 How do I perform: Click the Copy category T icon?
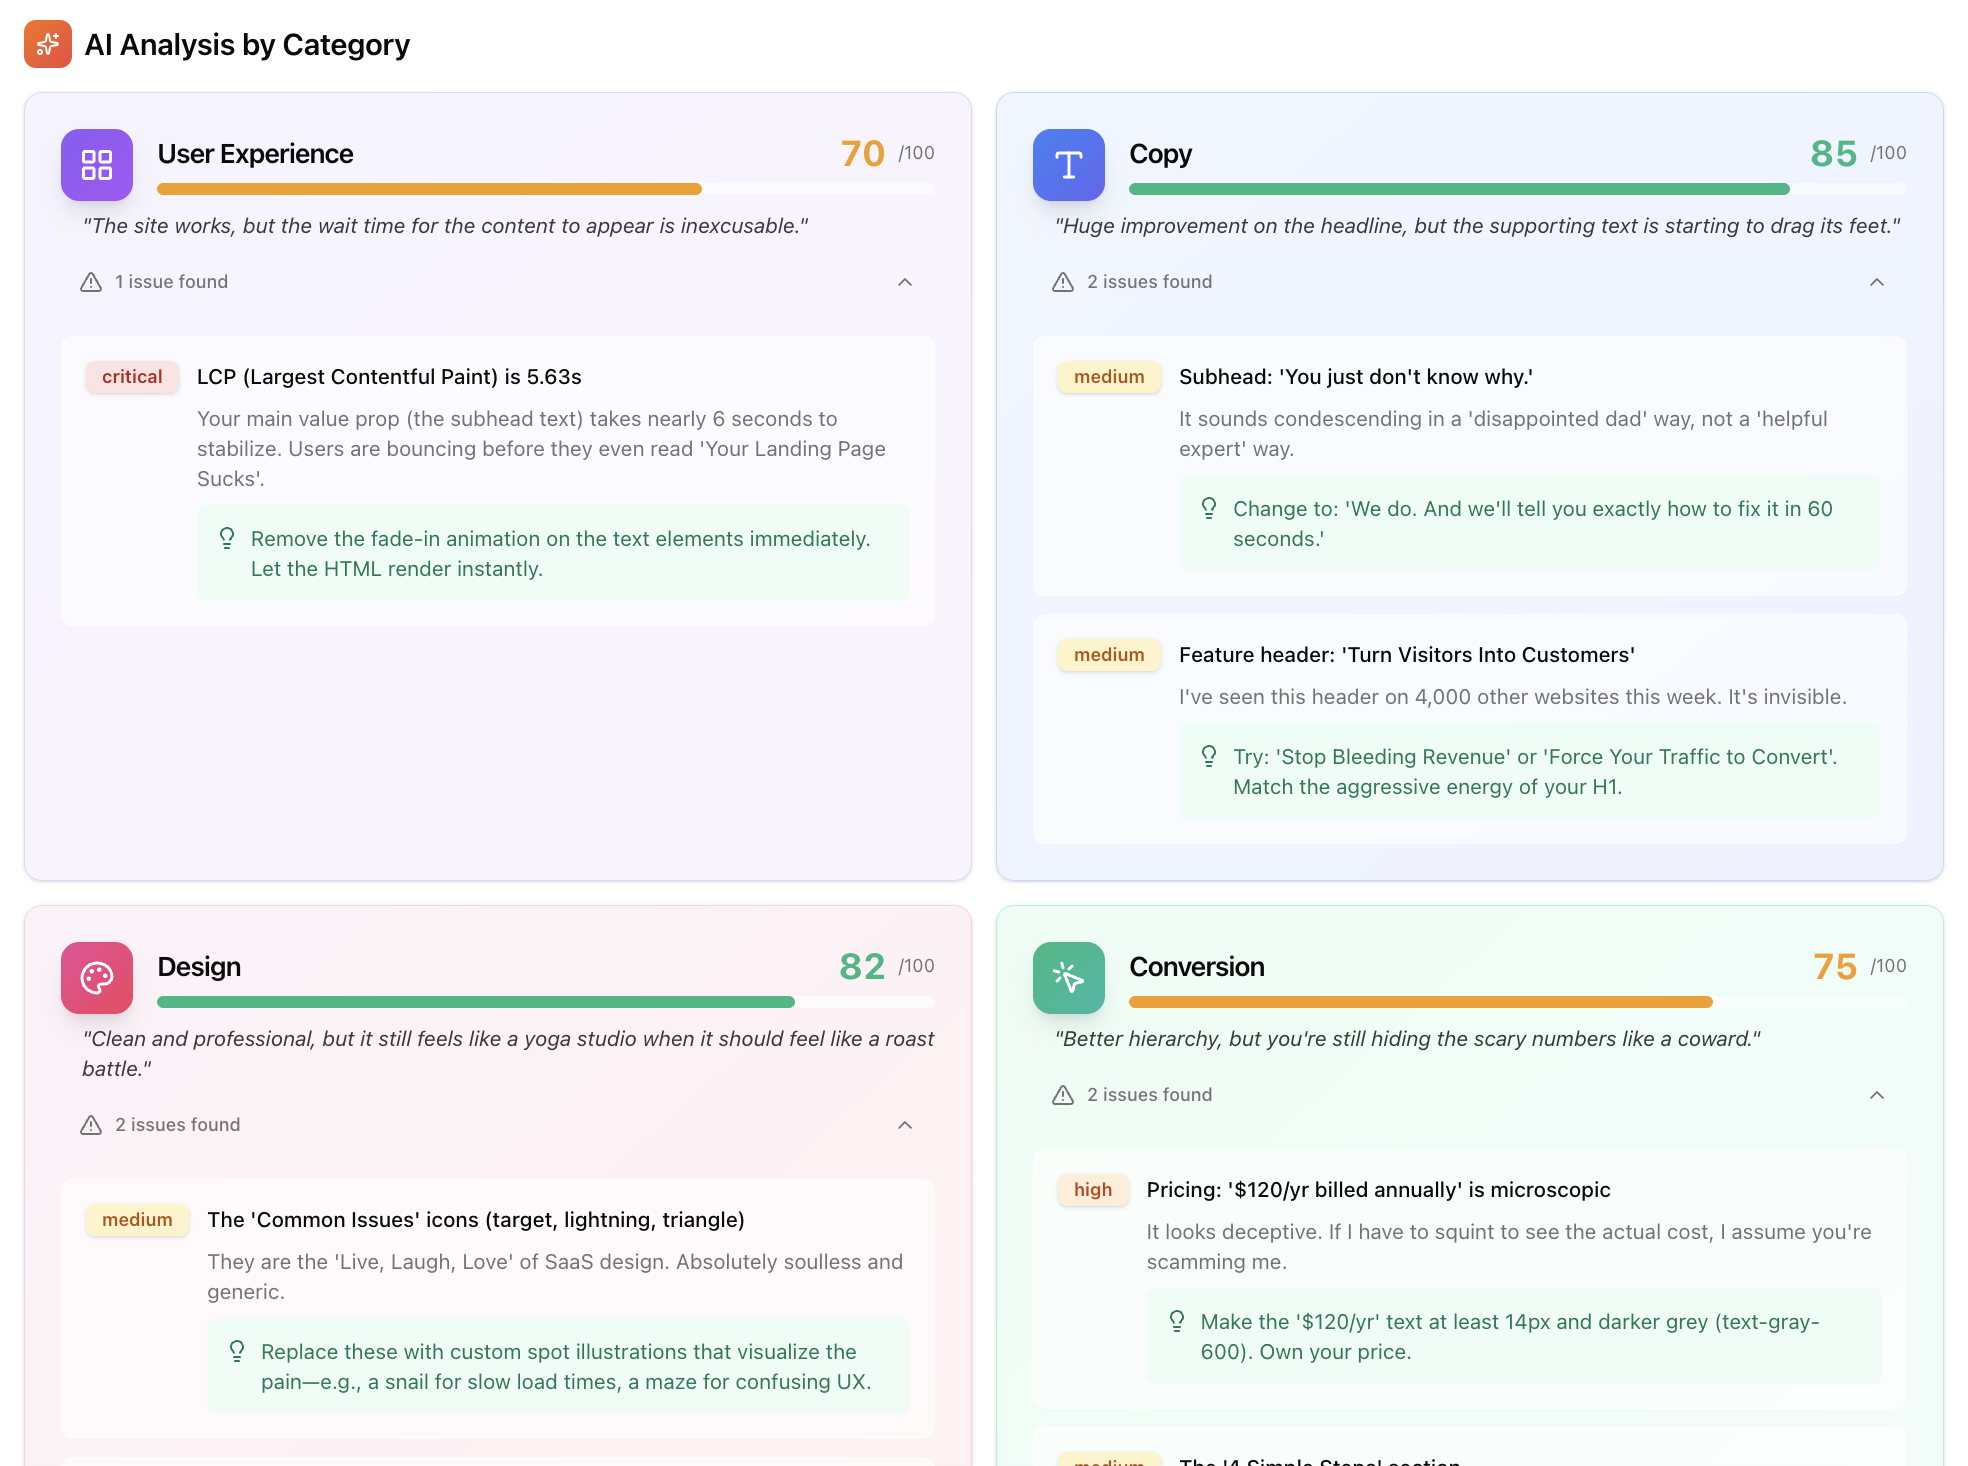pyautogui.click(x=1068, y=165)
